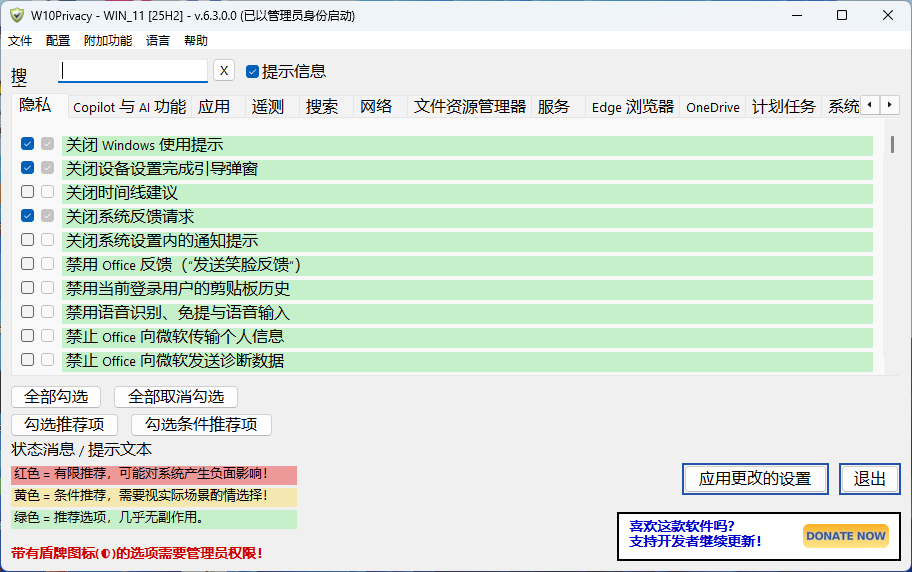Switch to the 服务 tab
The height and width of the screenshot is (572, 912).
(558, 107)
